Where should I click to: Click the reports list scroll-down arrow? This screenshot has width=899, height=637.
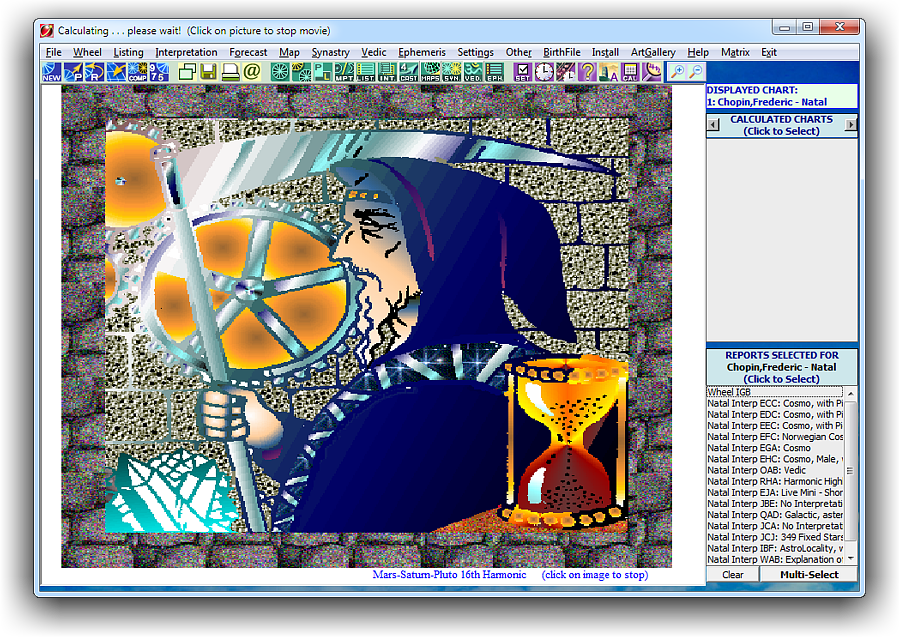(x=851, y=558)
